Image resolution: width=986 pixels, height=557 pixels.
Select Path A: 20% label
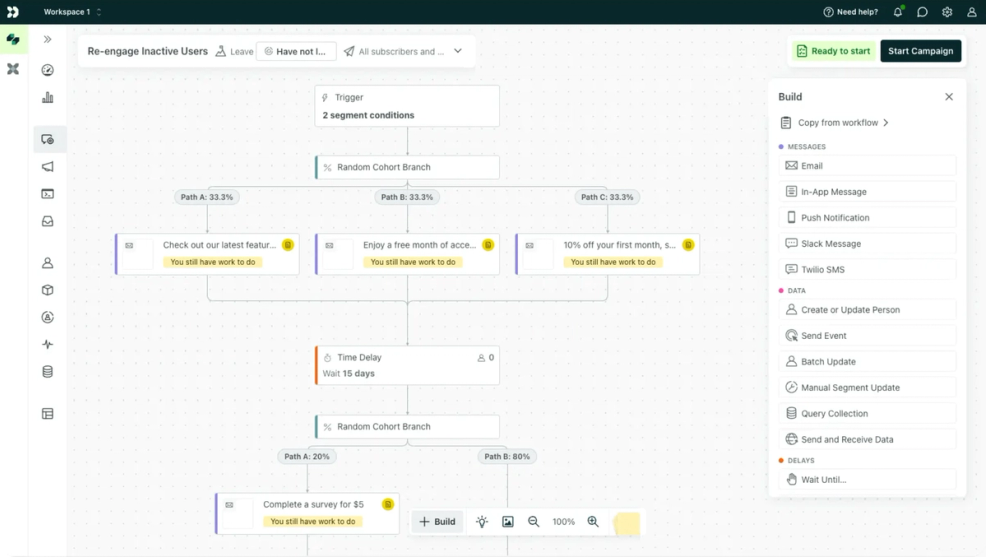point(307,456)
